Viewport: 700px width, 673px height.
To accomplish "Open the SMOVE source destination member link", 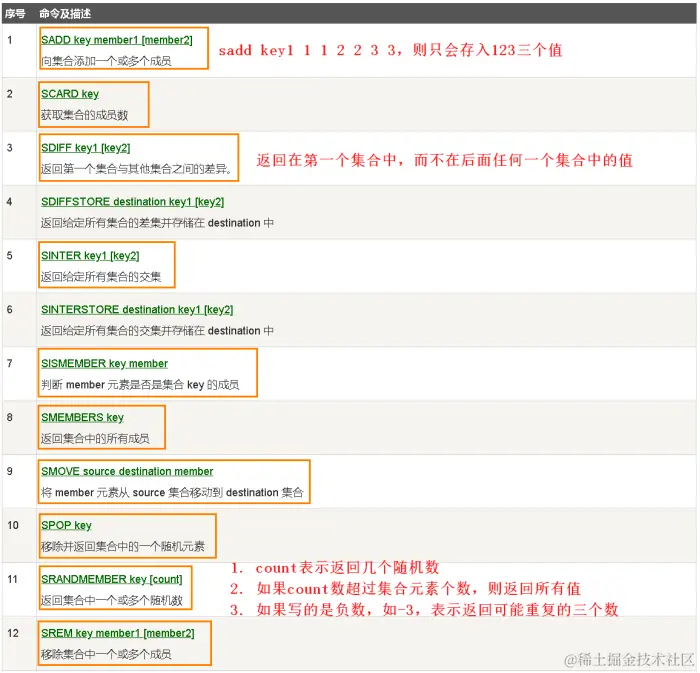I will 127,472.
